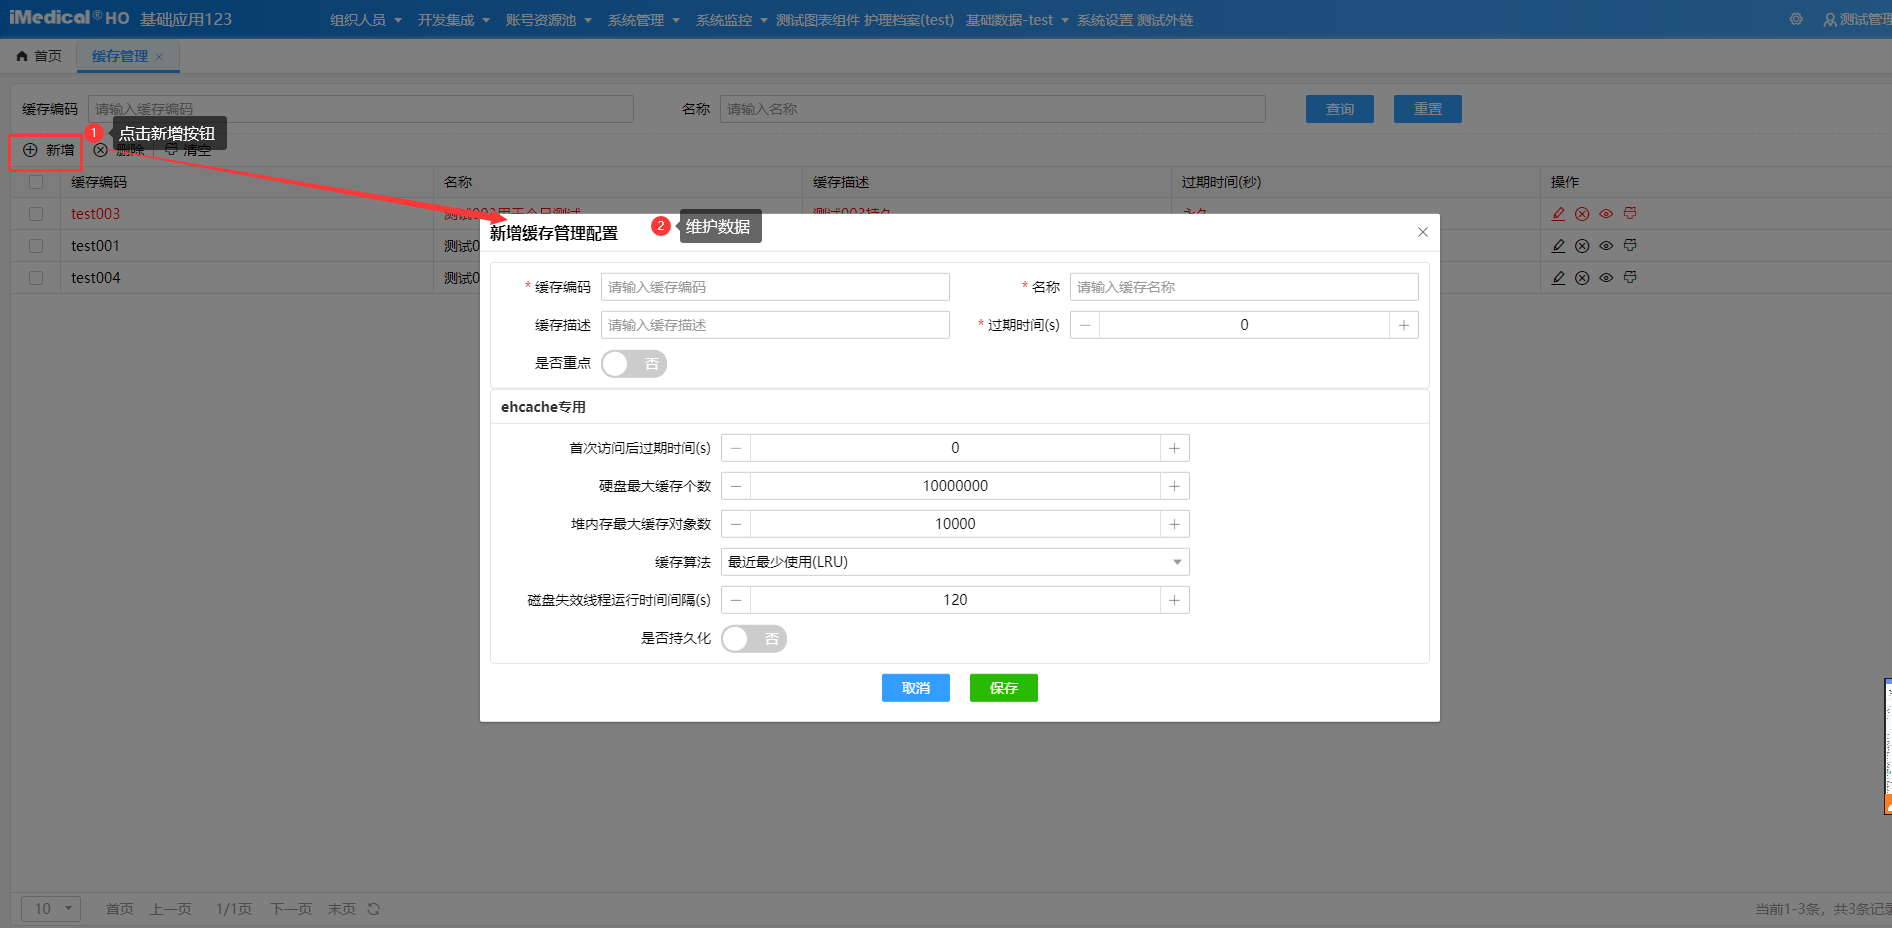1892x928 pixels.
Task: Click the 取消 button in dialog
Action: coord(915,688)
